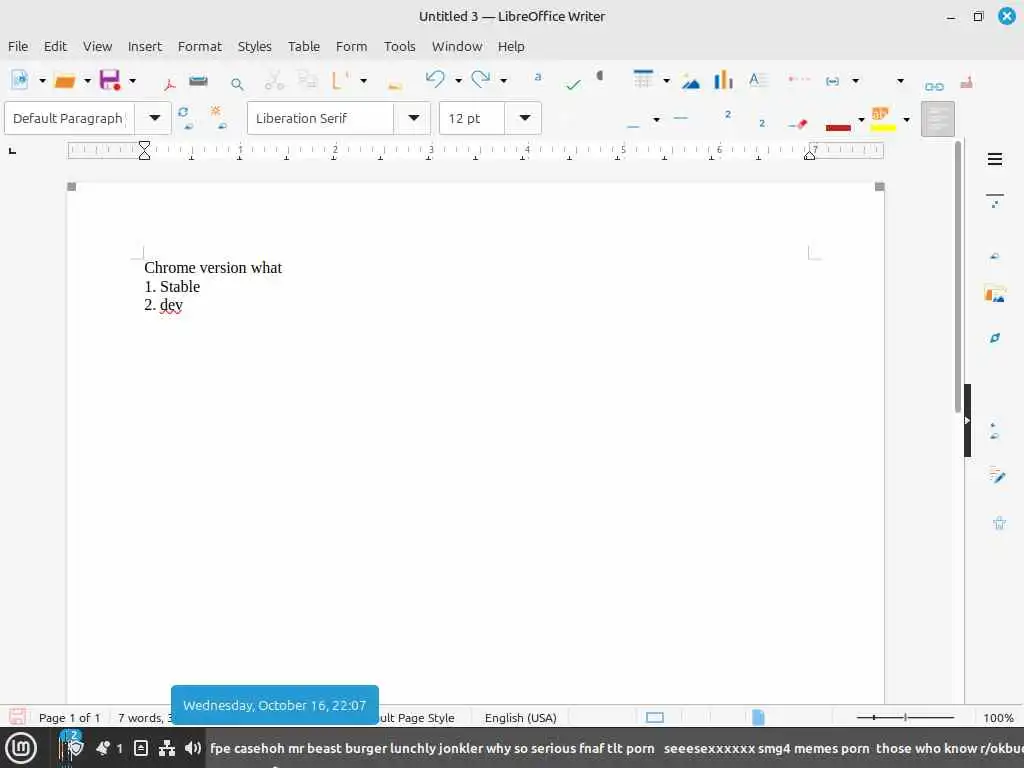1024x768 pixels.
Task: Undo the last action
Action: point(435,79)
